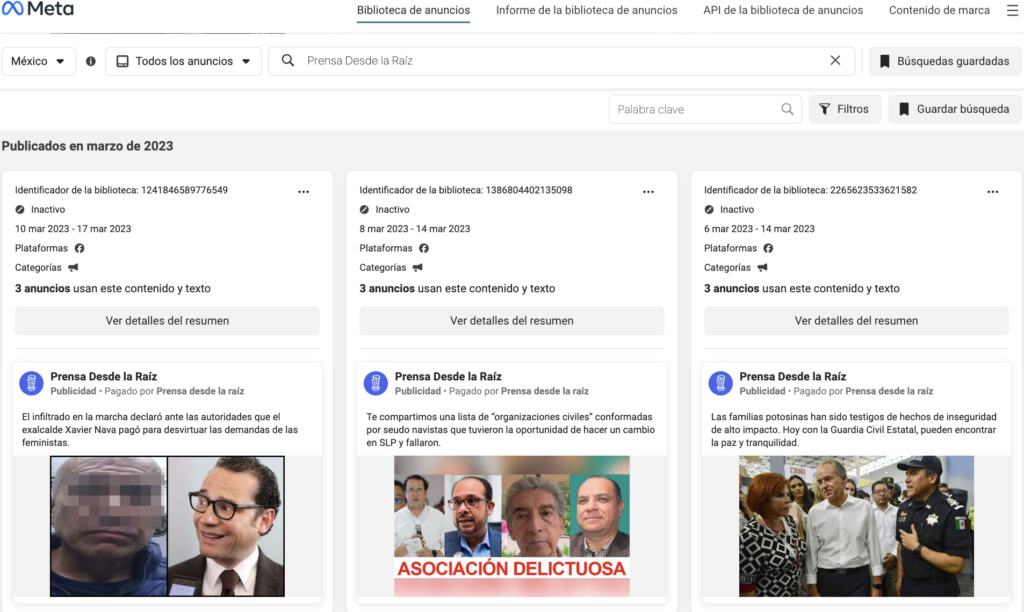Ver detalles del resumen for 6 mar ad

[x=856, y=321]
